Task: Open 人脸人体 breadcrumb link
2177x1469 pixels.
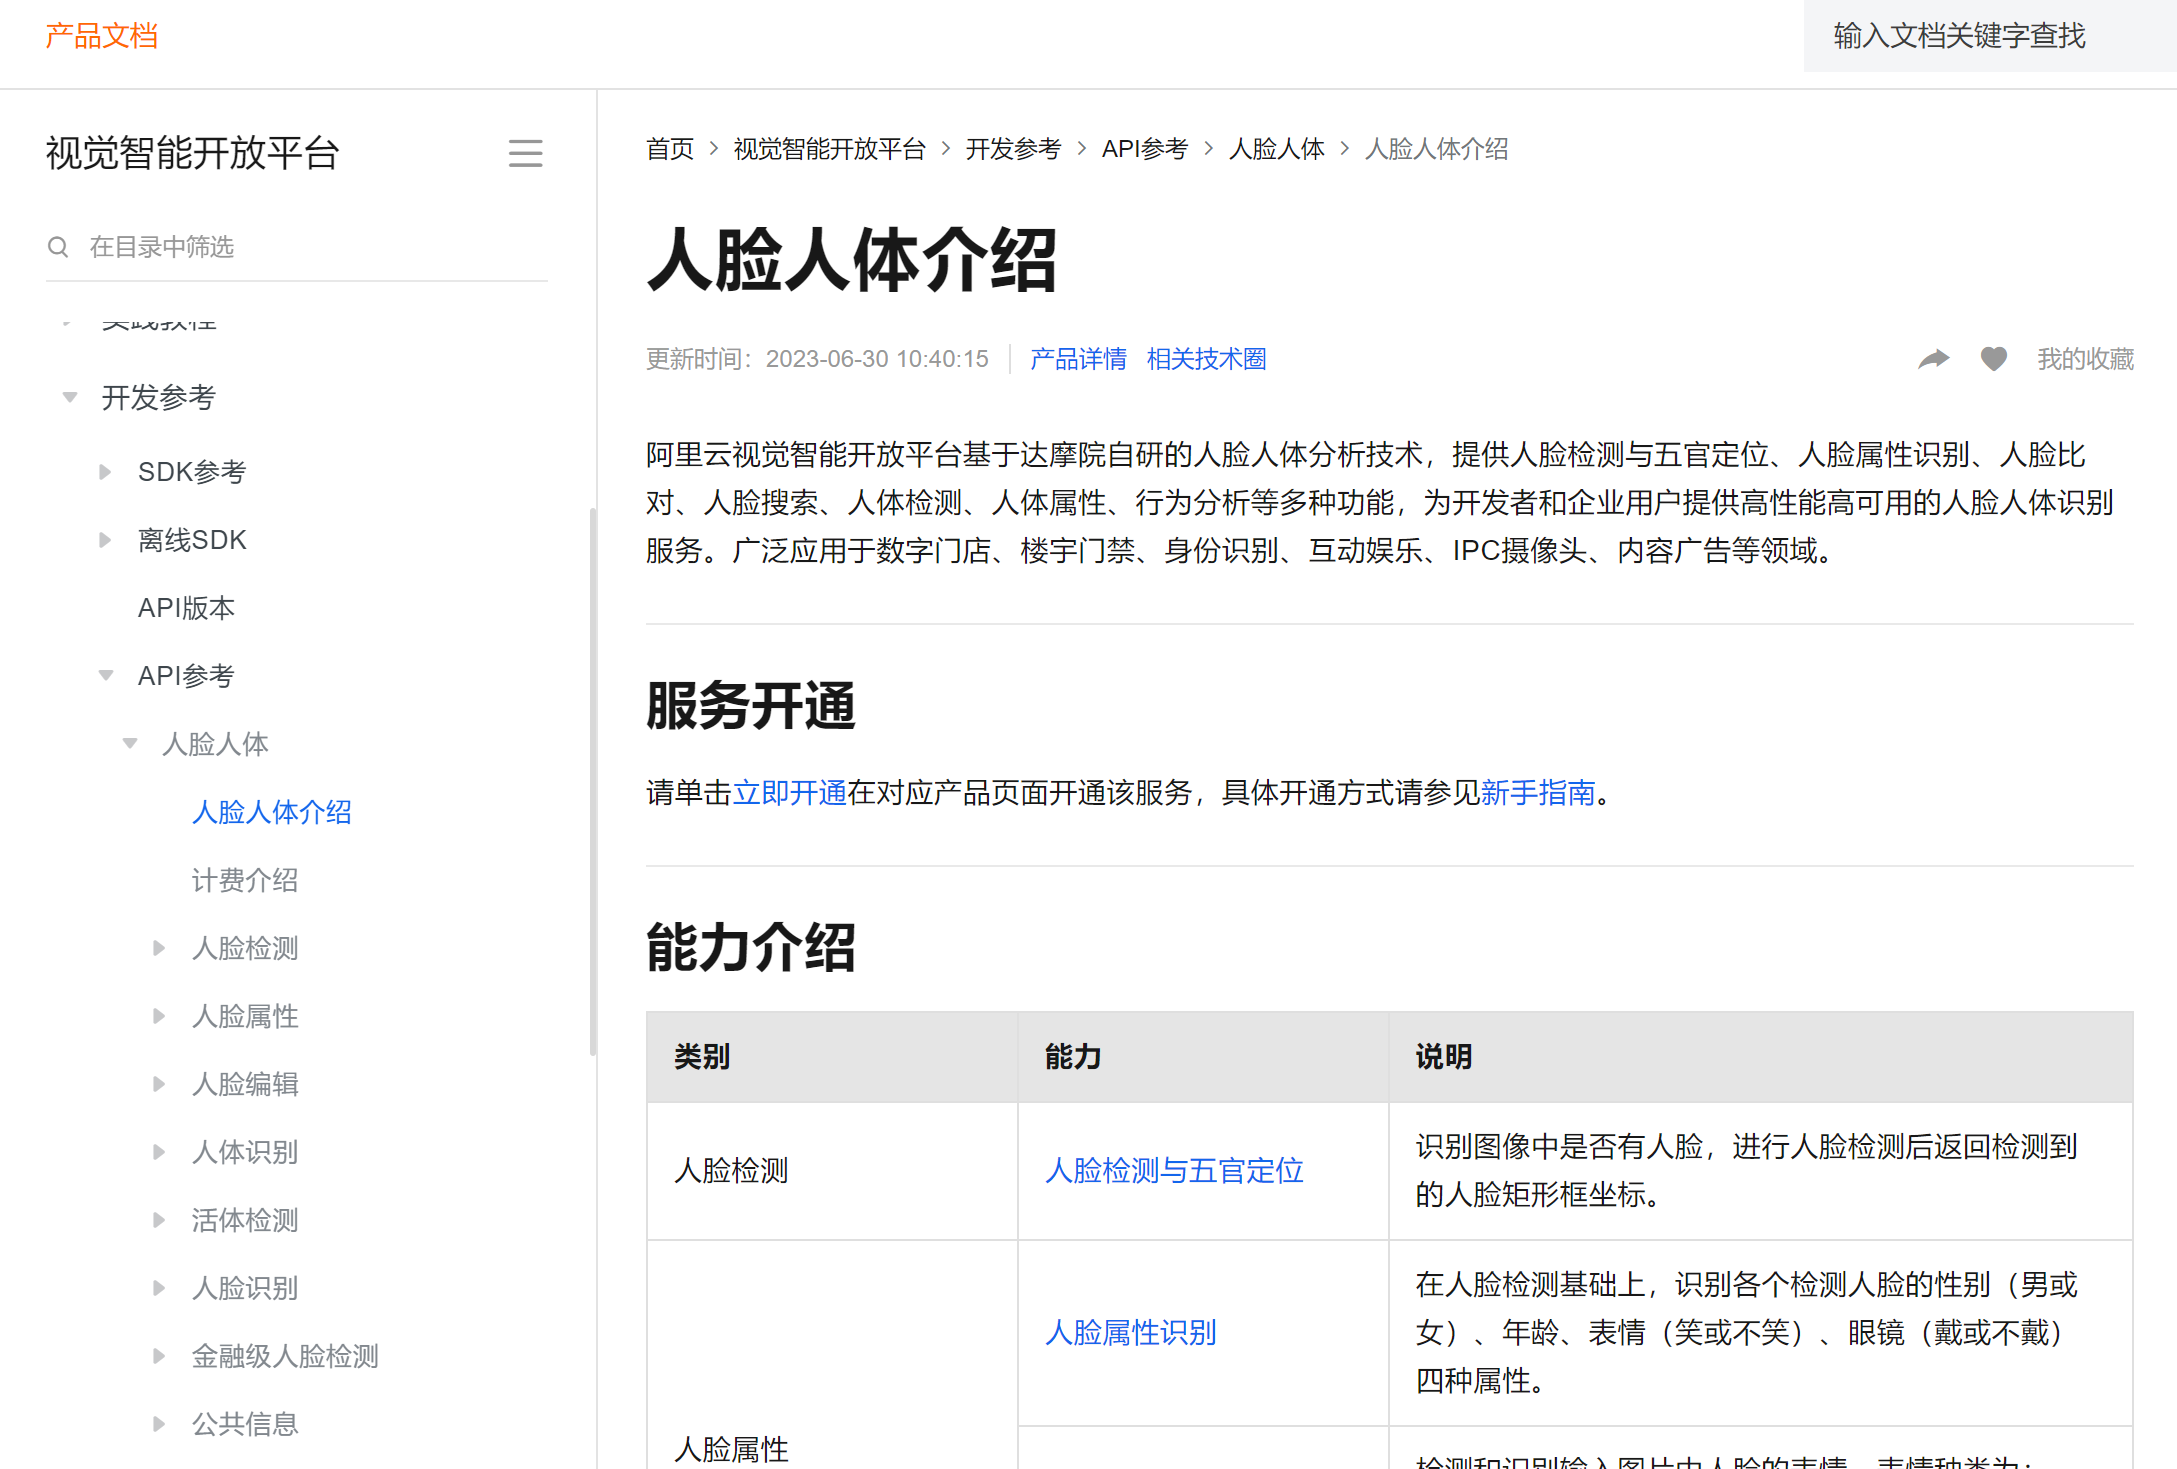Action: [x=1277, y=149]
